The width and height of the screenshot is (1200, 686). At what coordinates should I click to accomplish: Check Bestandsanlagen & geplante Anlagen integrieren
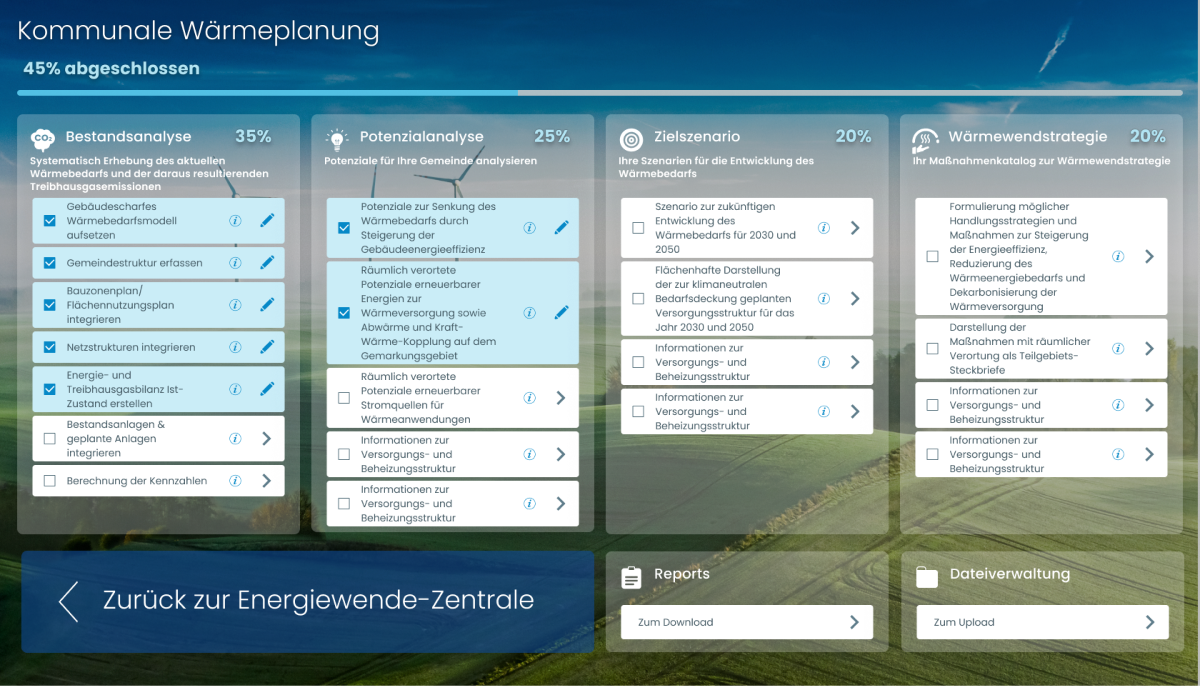pos(50,438)
